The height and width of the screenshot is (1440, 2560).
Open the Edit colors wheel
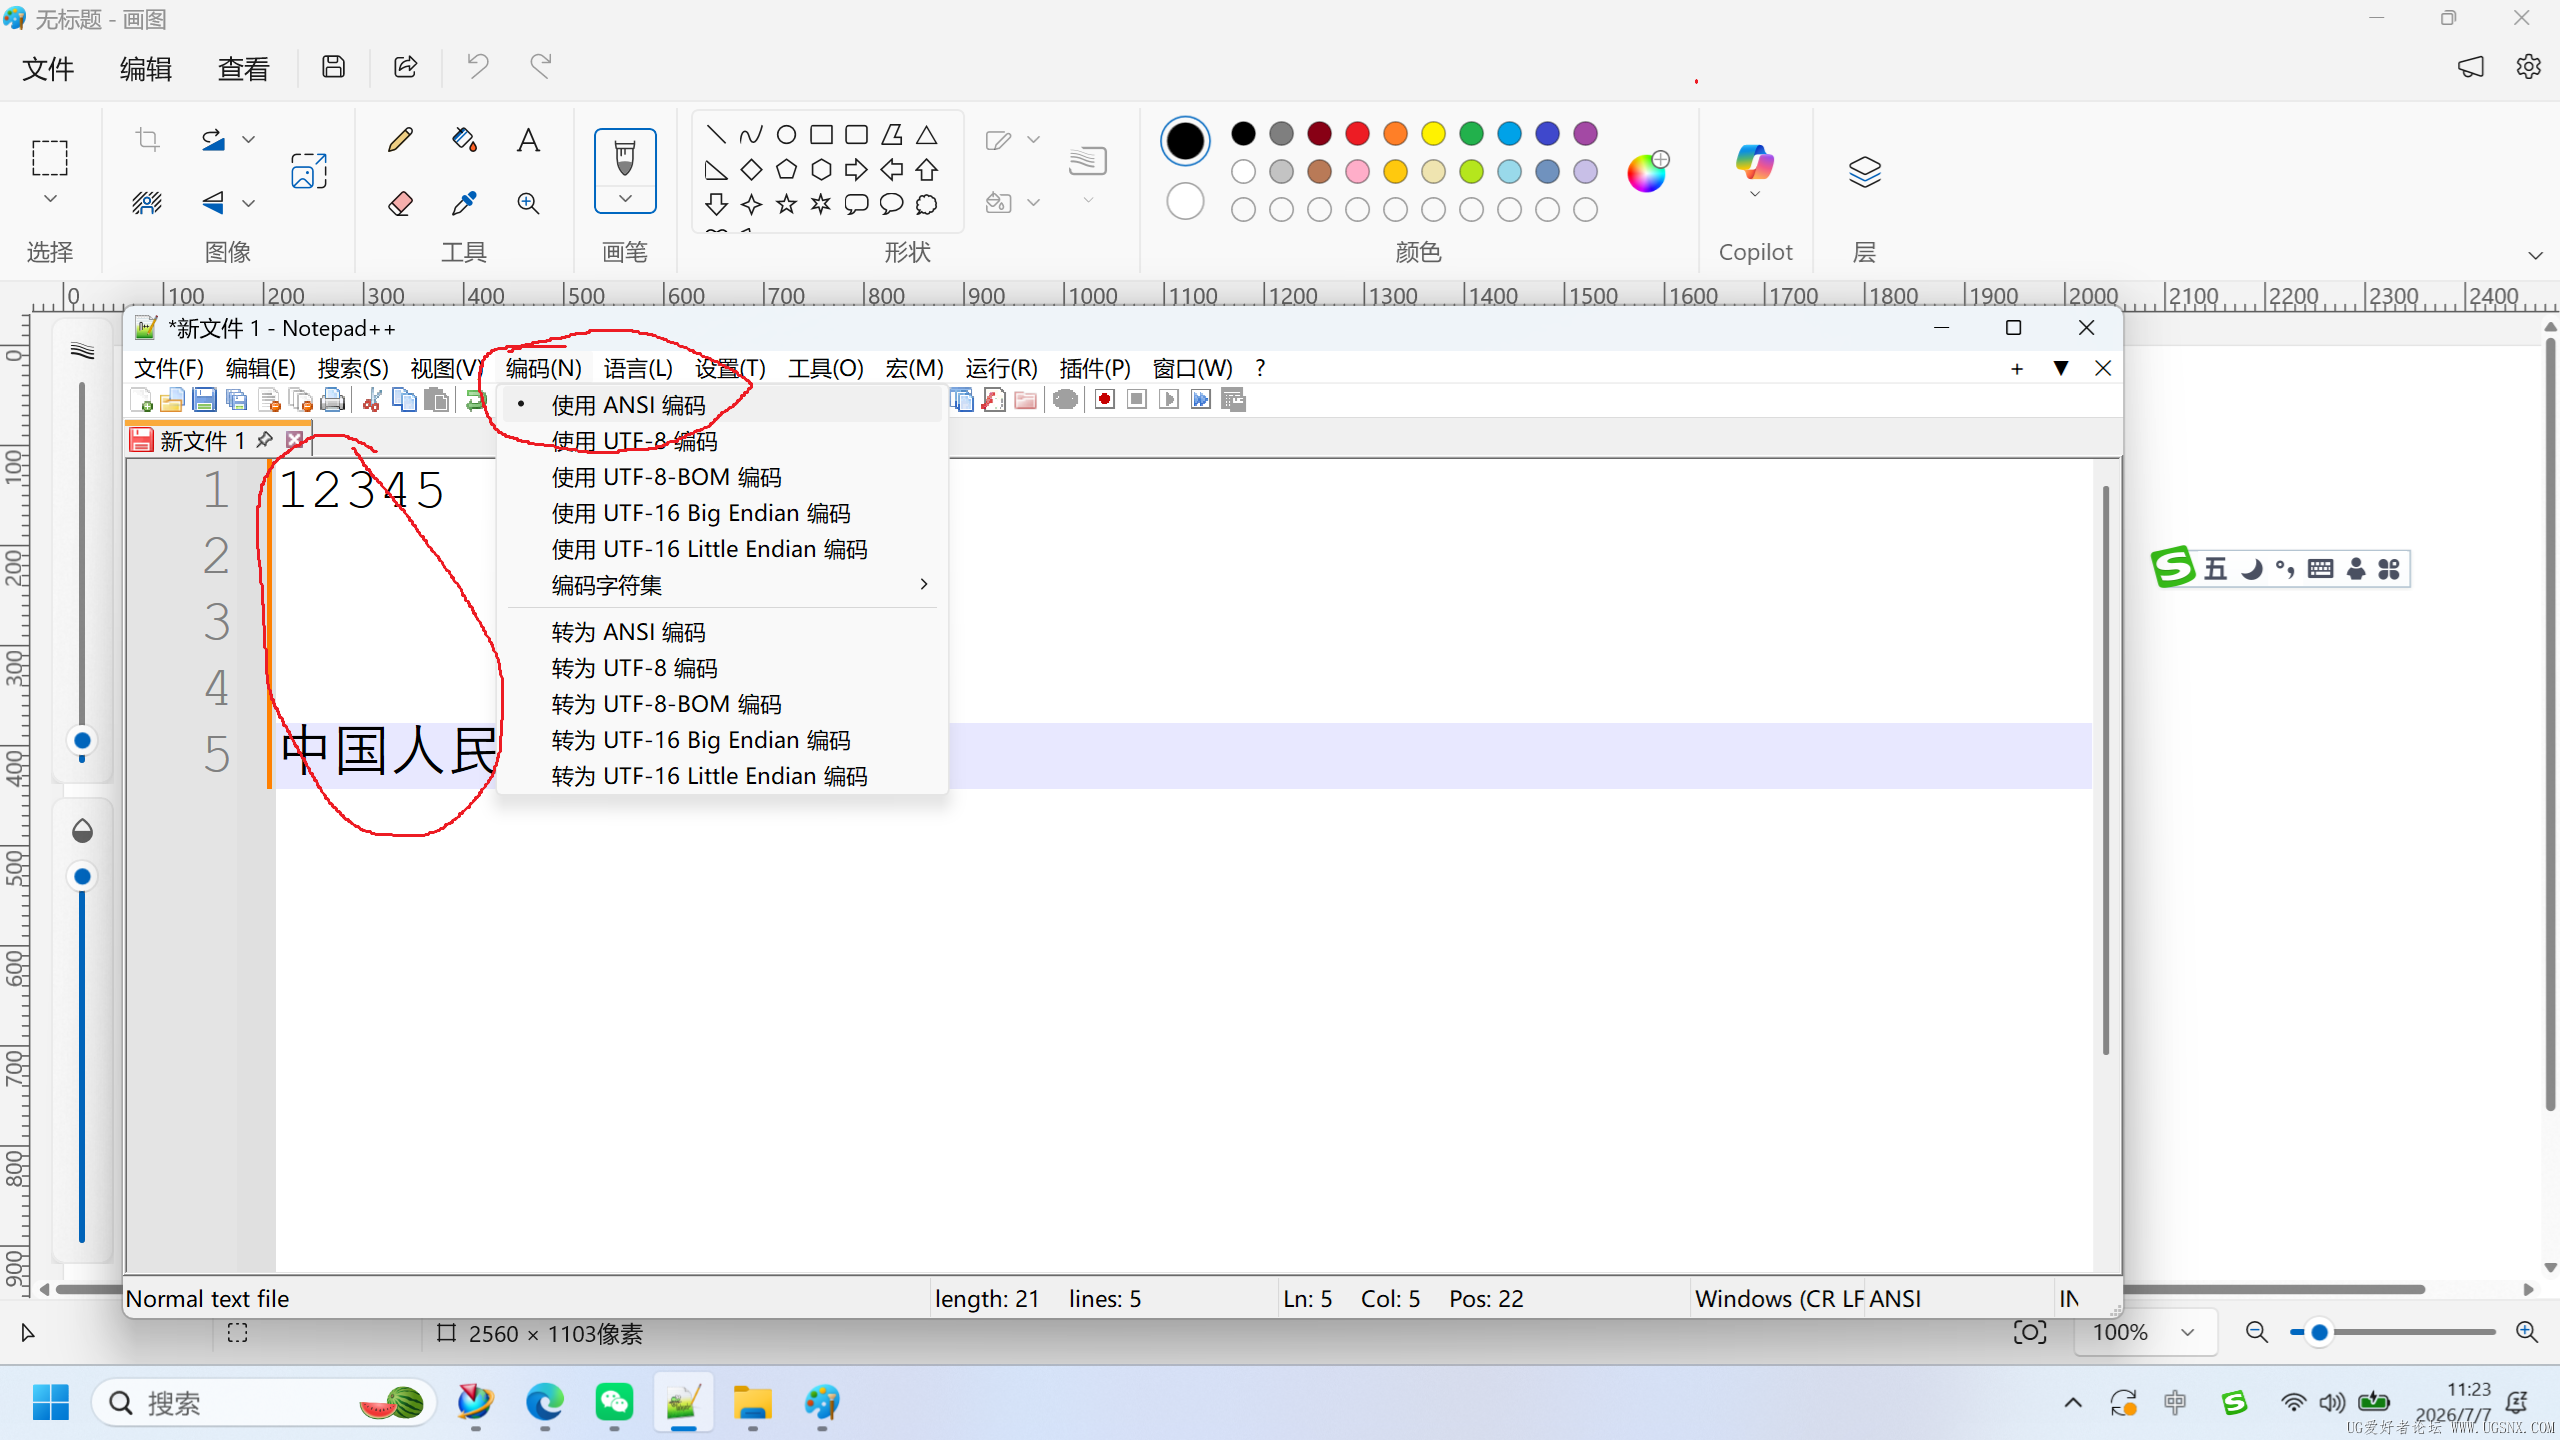(1647, 171)
